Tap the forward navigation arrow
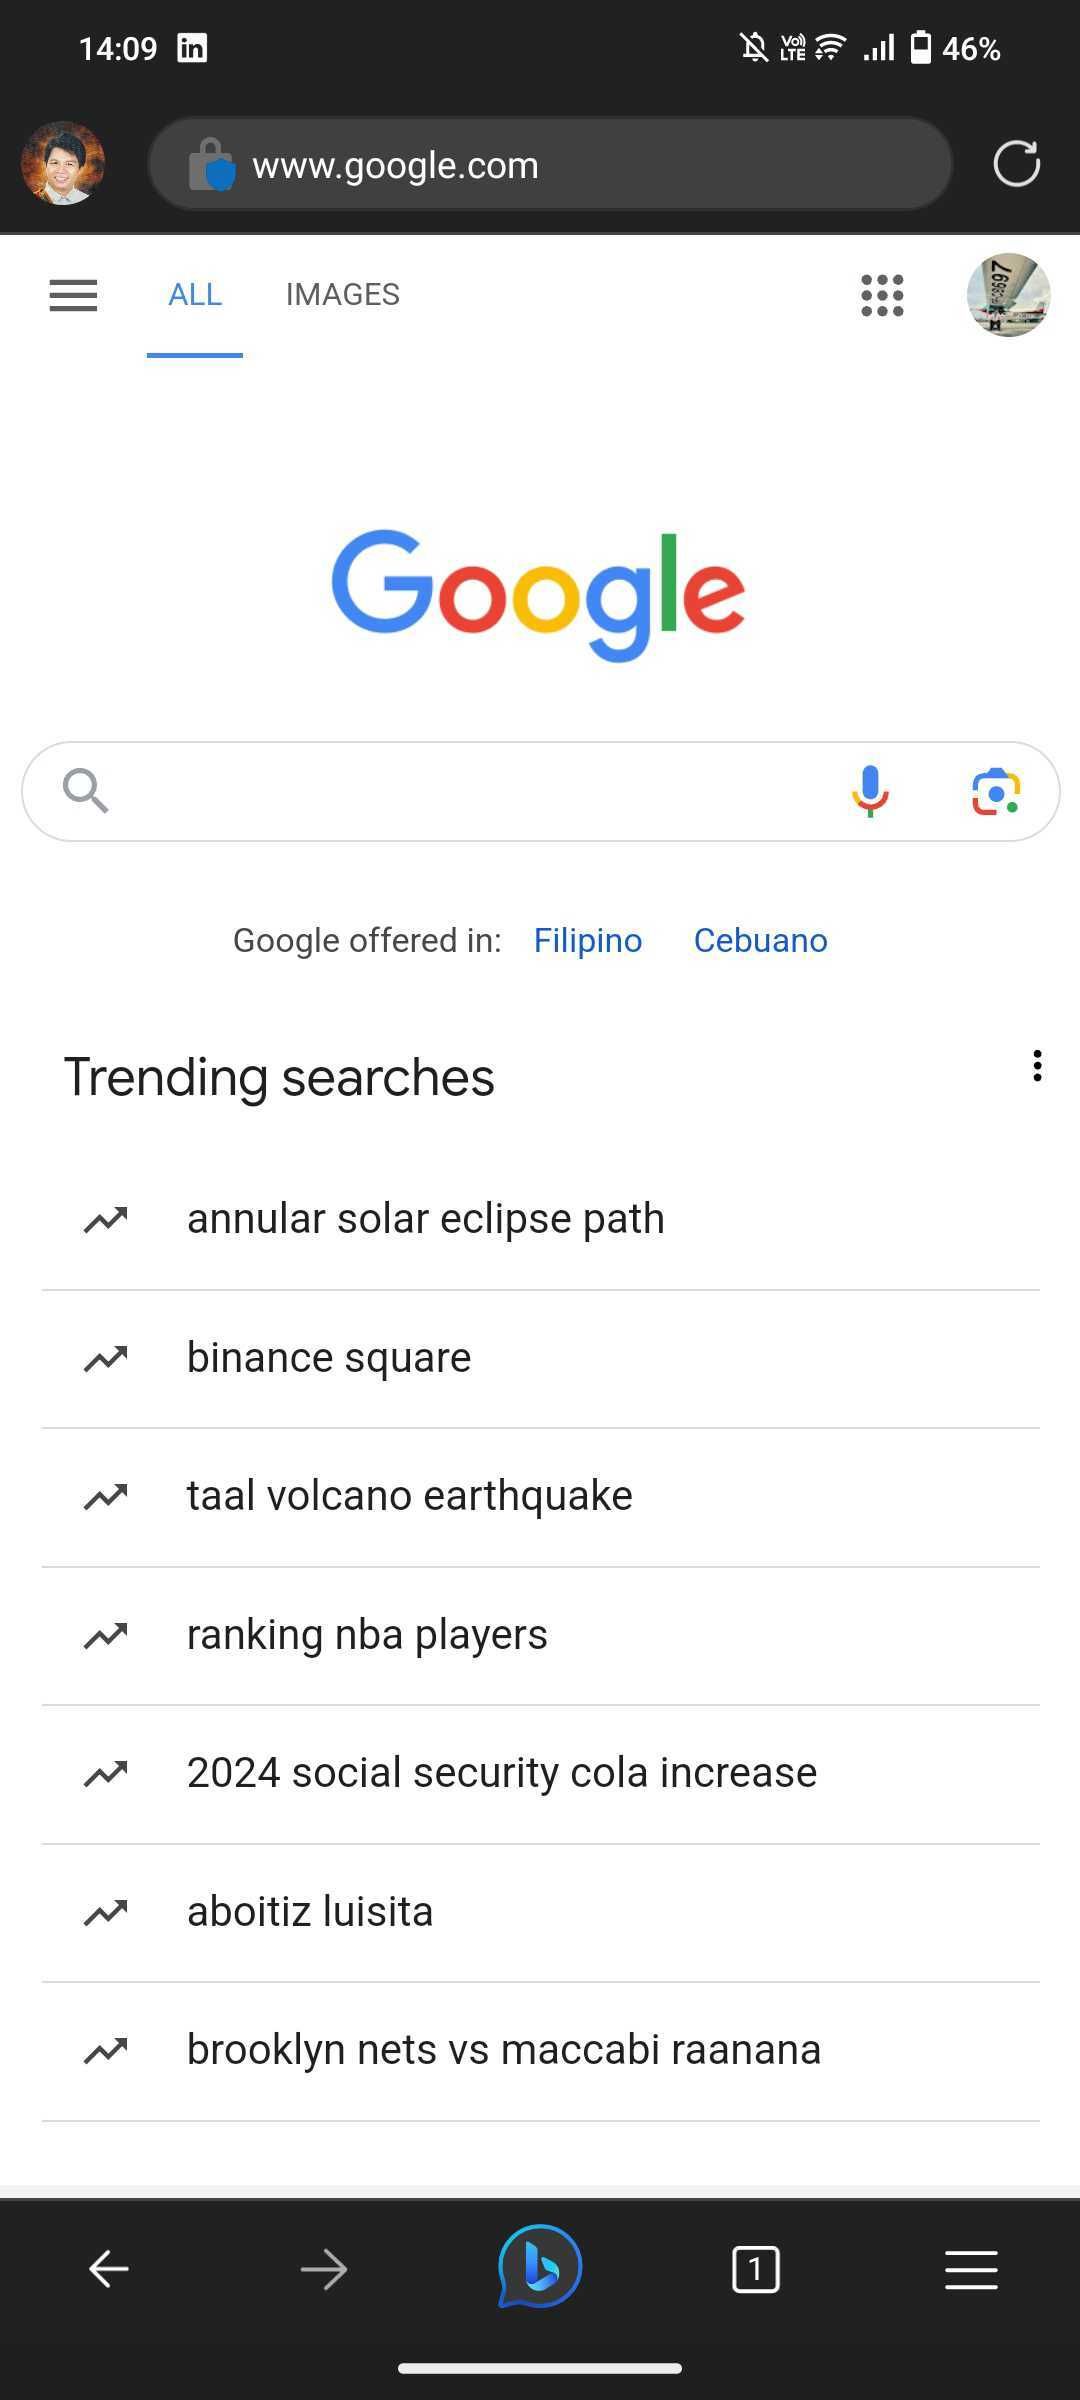The width and height of the screenshot is (1080, 2400). pyautogui.click(x=324, y=2269)
